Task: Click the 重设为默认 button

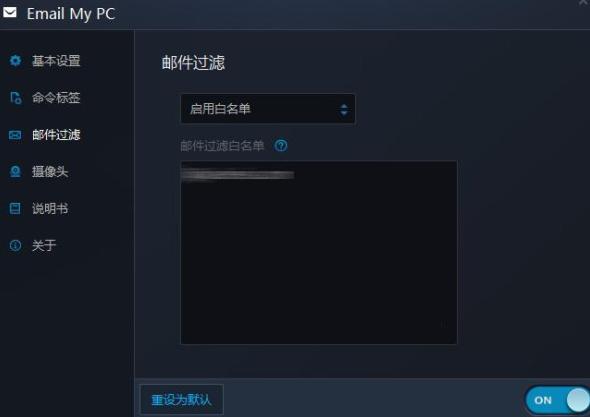Action: pos(181,400)
